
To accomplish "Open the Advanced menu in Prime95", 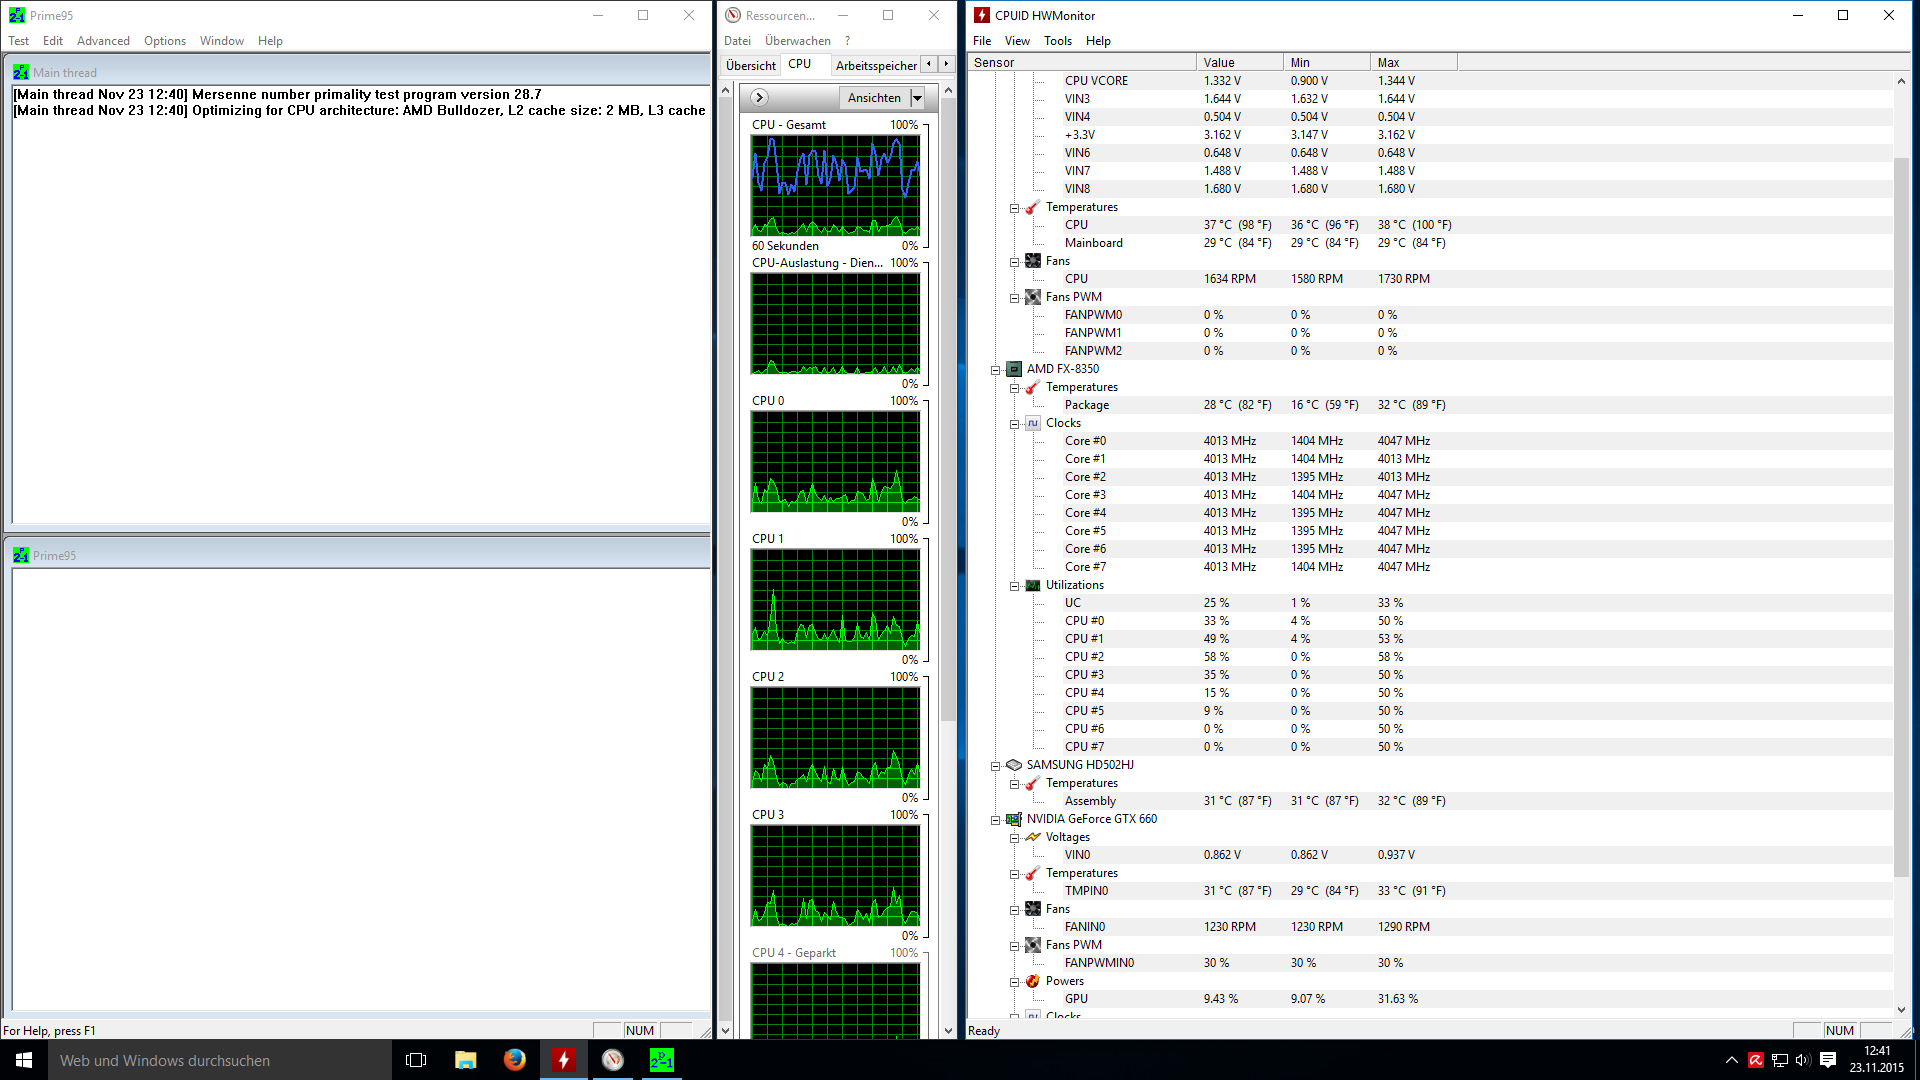I will pos(103,41).
